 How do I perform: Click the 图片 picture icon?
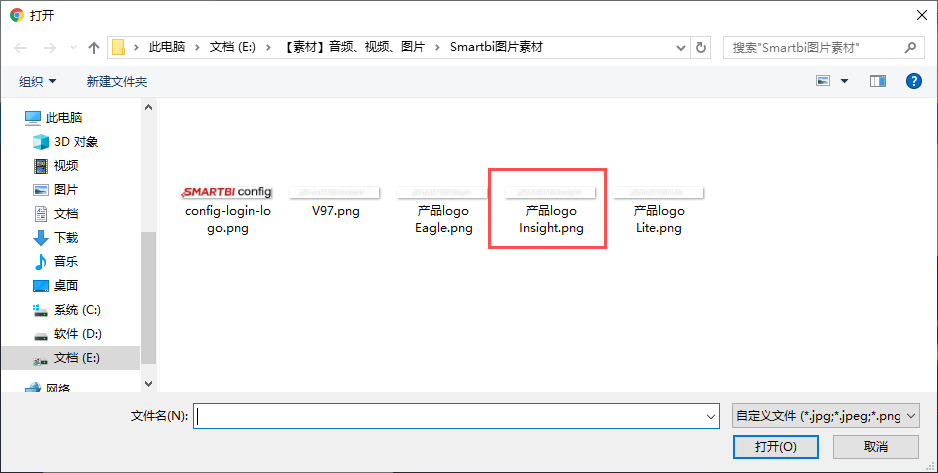(41, 190)
